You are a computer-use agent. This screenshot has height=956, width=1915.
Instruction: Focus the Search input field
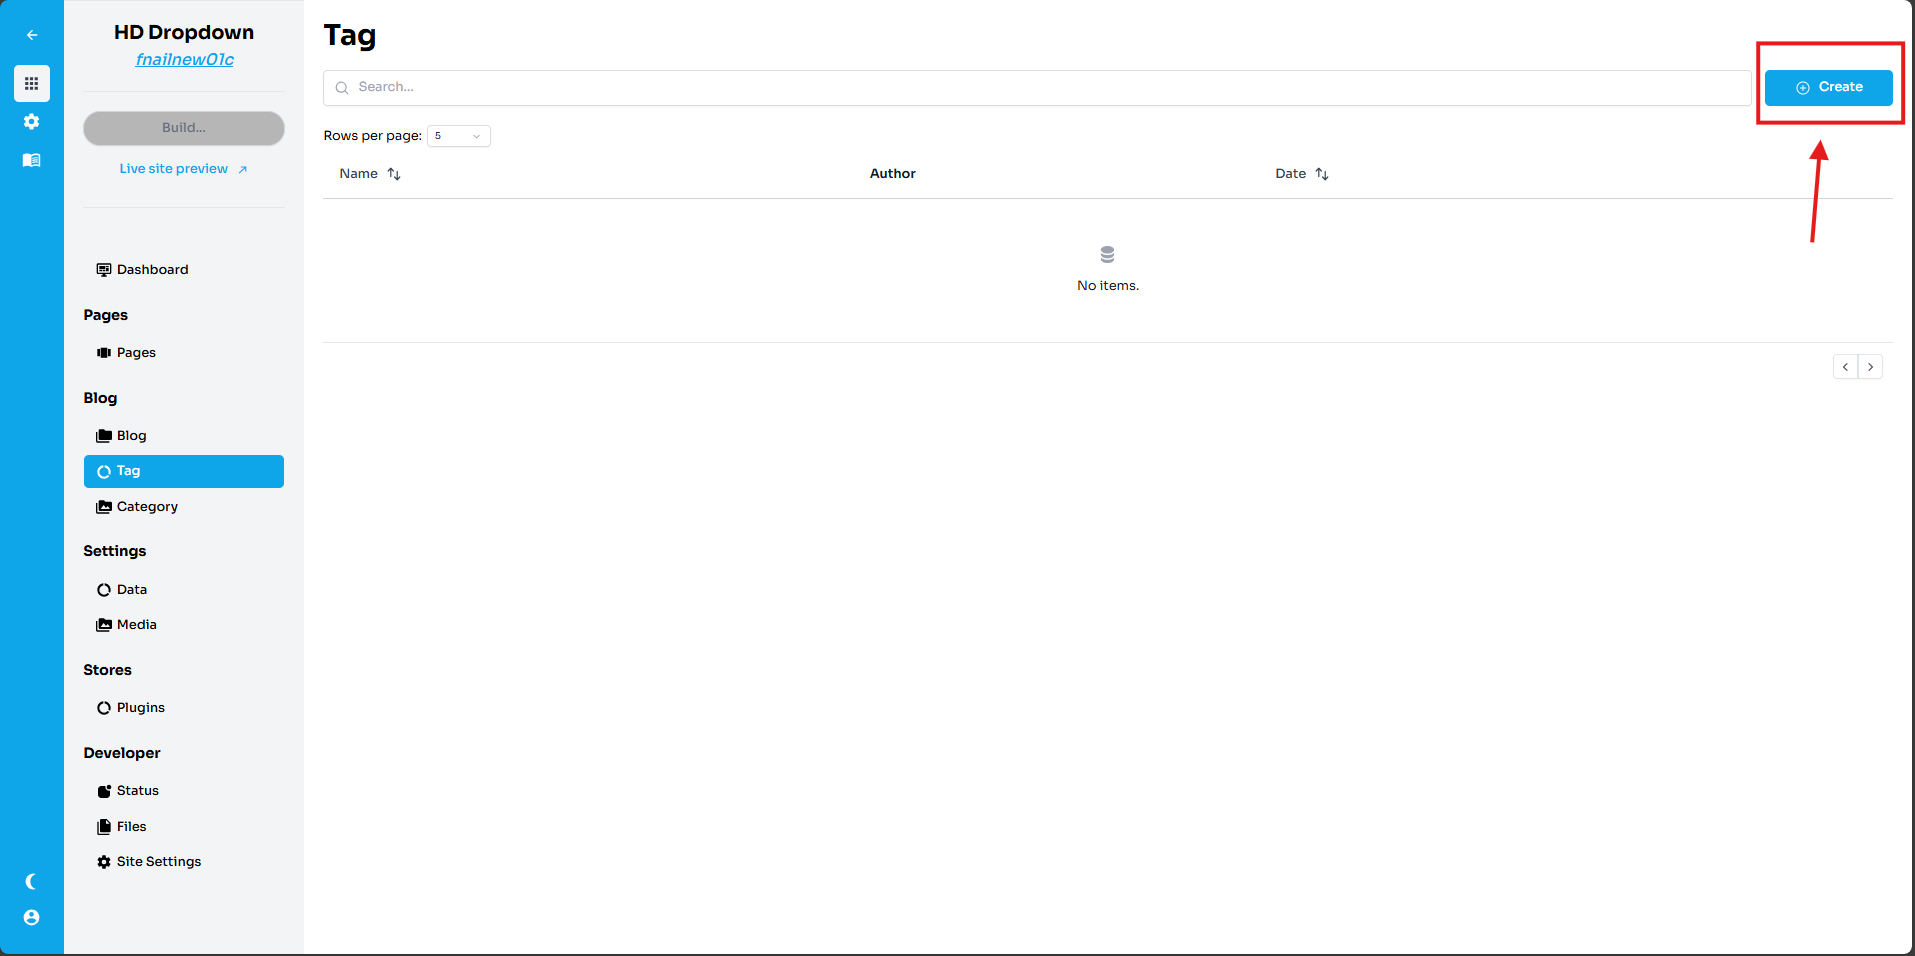(x=1036, y=88)
